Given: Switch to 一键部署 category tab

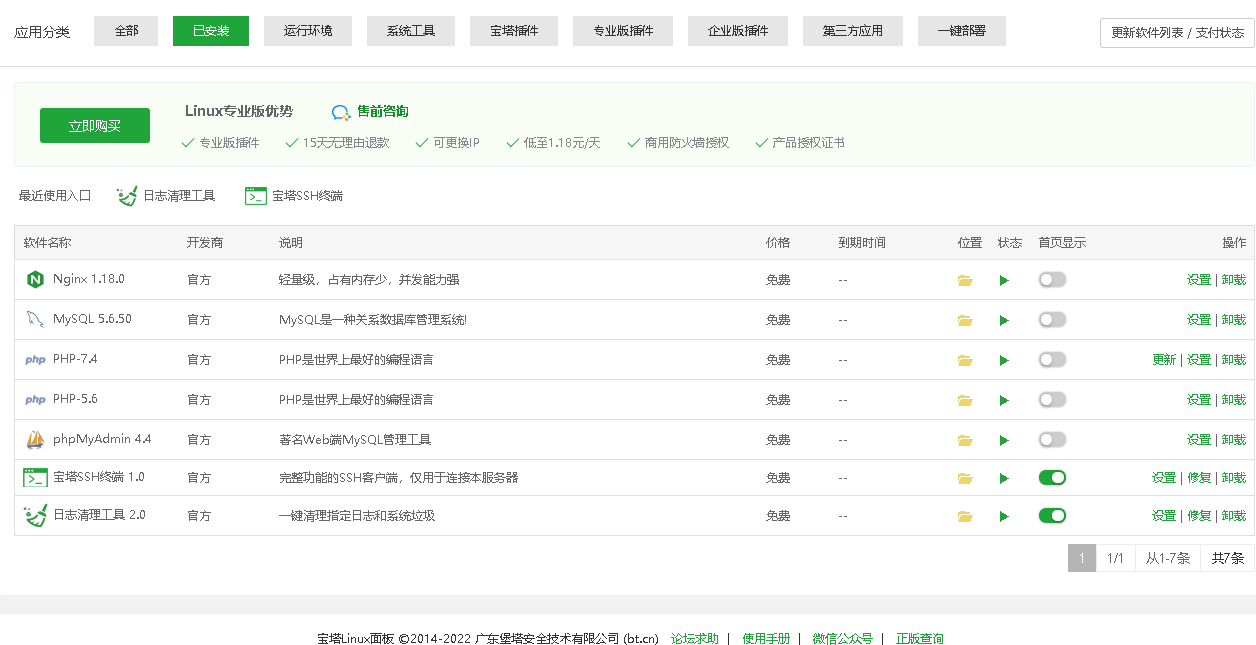Looking at the screenshot, I should click(x=961, y=31).
